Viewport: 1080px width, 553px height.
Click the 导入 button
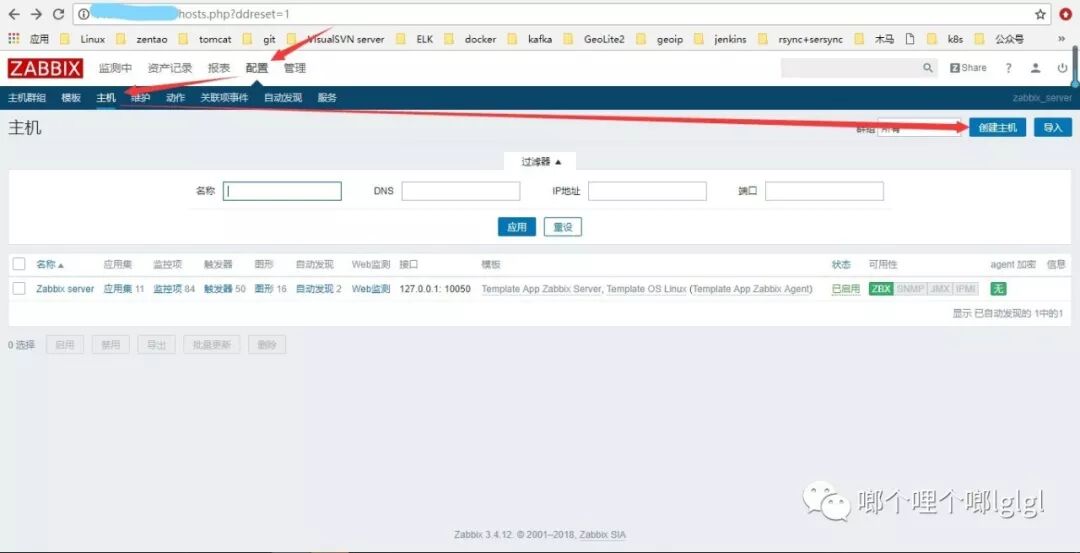tap(1053, 127)
